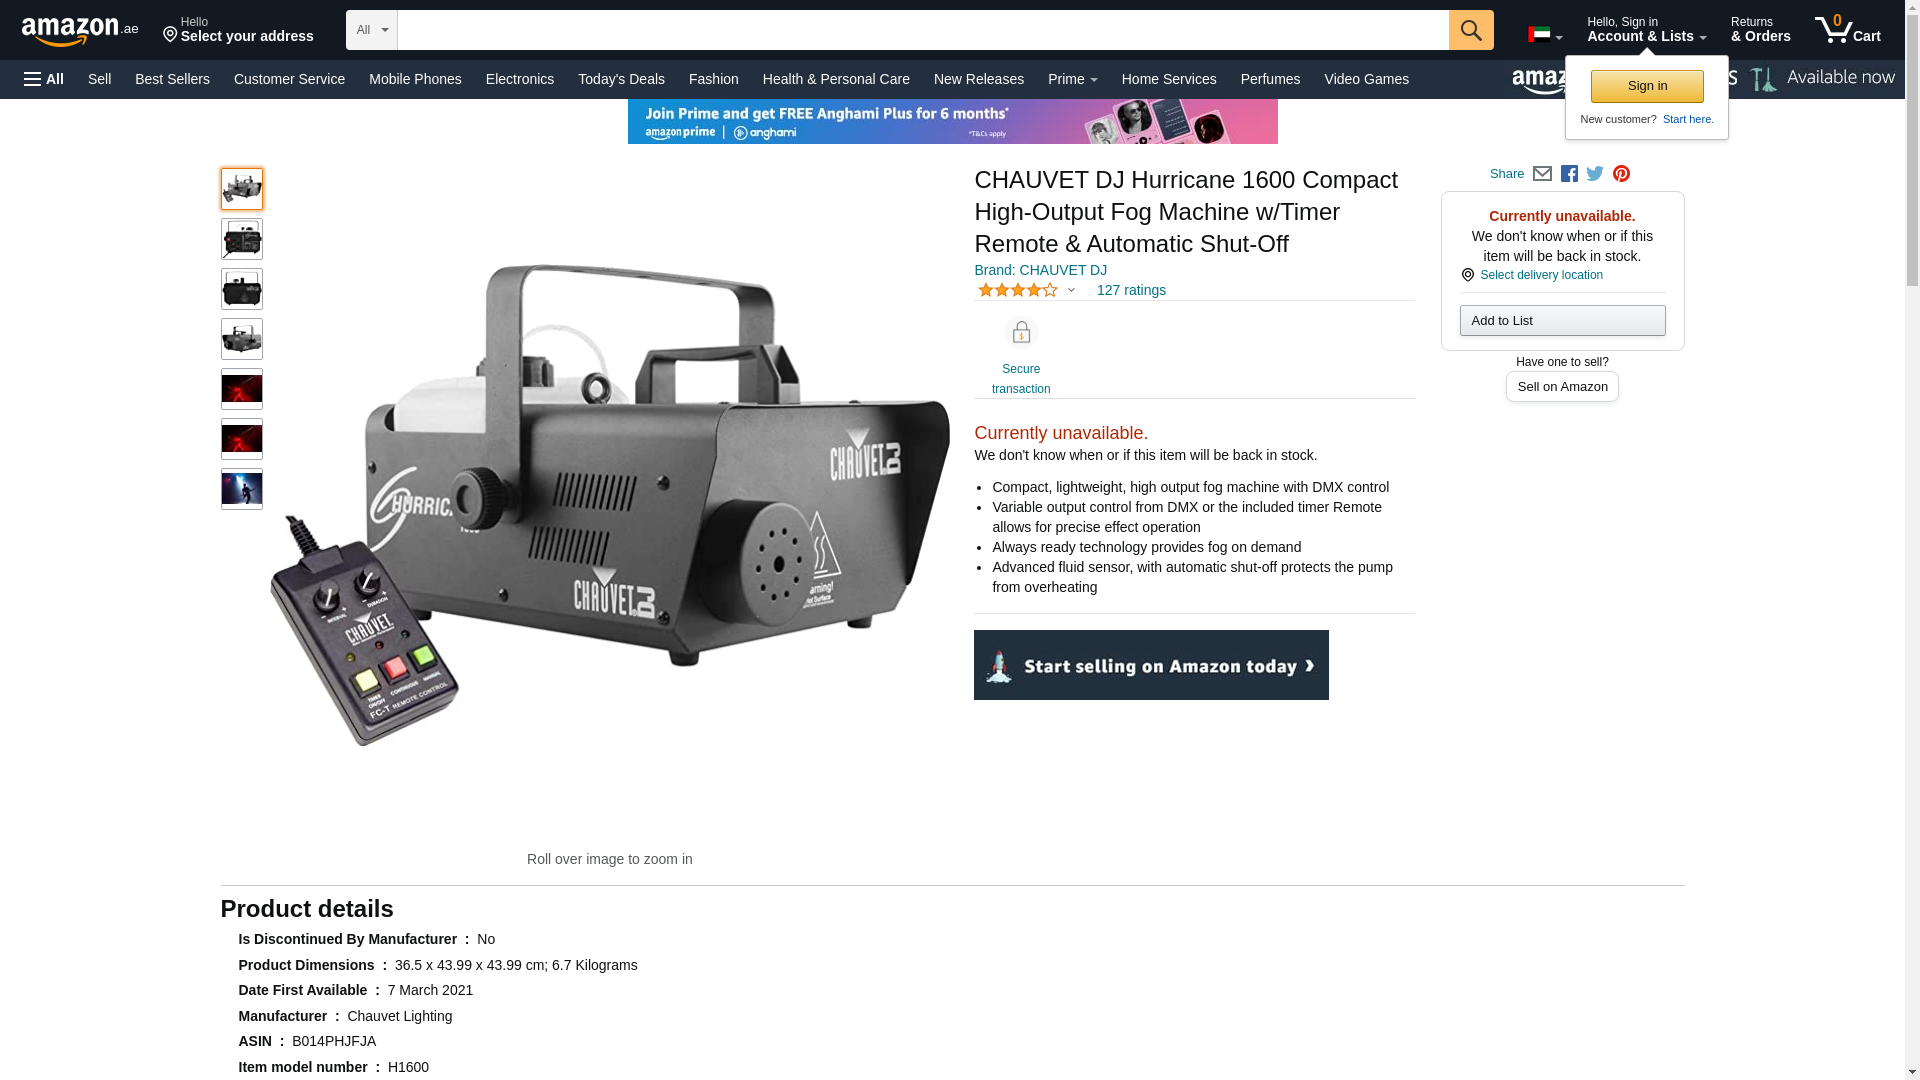Click the search magnifier button
The height and width of the screenshot is (1080, 1920).
(1471, 30)
